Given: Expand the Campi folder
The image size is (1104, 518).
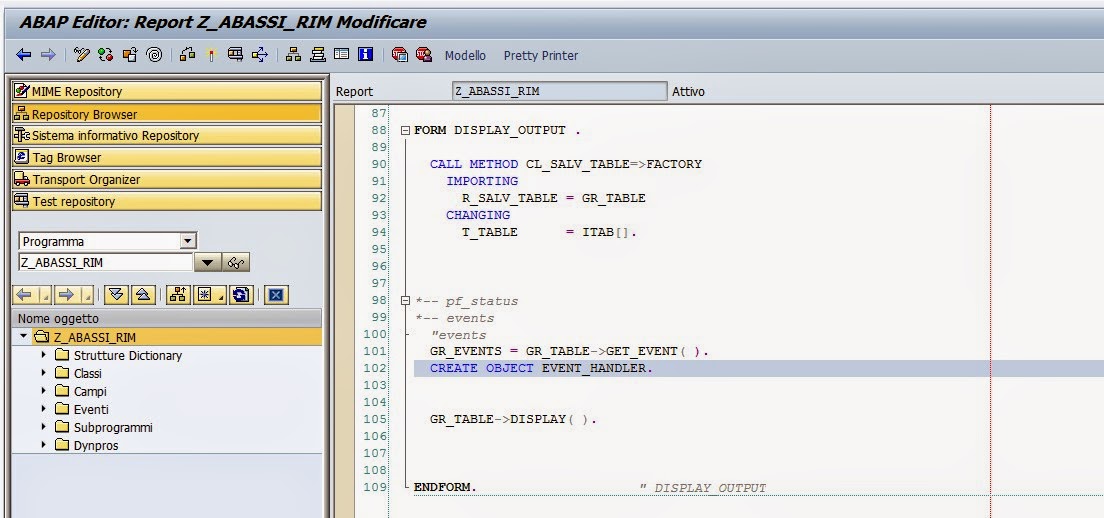Looking at the screenshot, I should tap(44, 391).
